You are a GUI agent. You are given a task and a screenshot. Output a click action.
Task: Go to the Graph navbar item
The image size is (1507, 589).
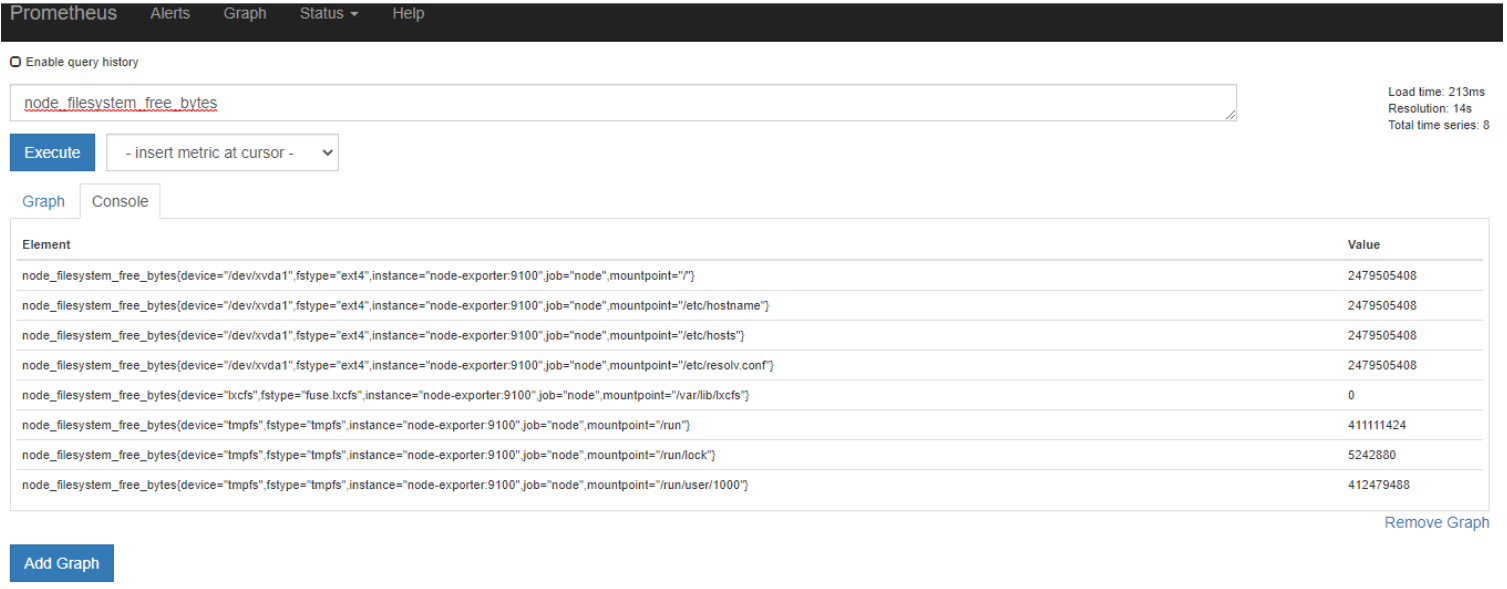245,14
